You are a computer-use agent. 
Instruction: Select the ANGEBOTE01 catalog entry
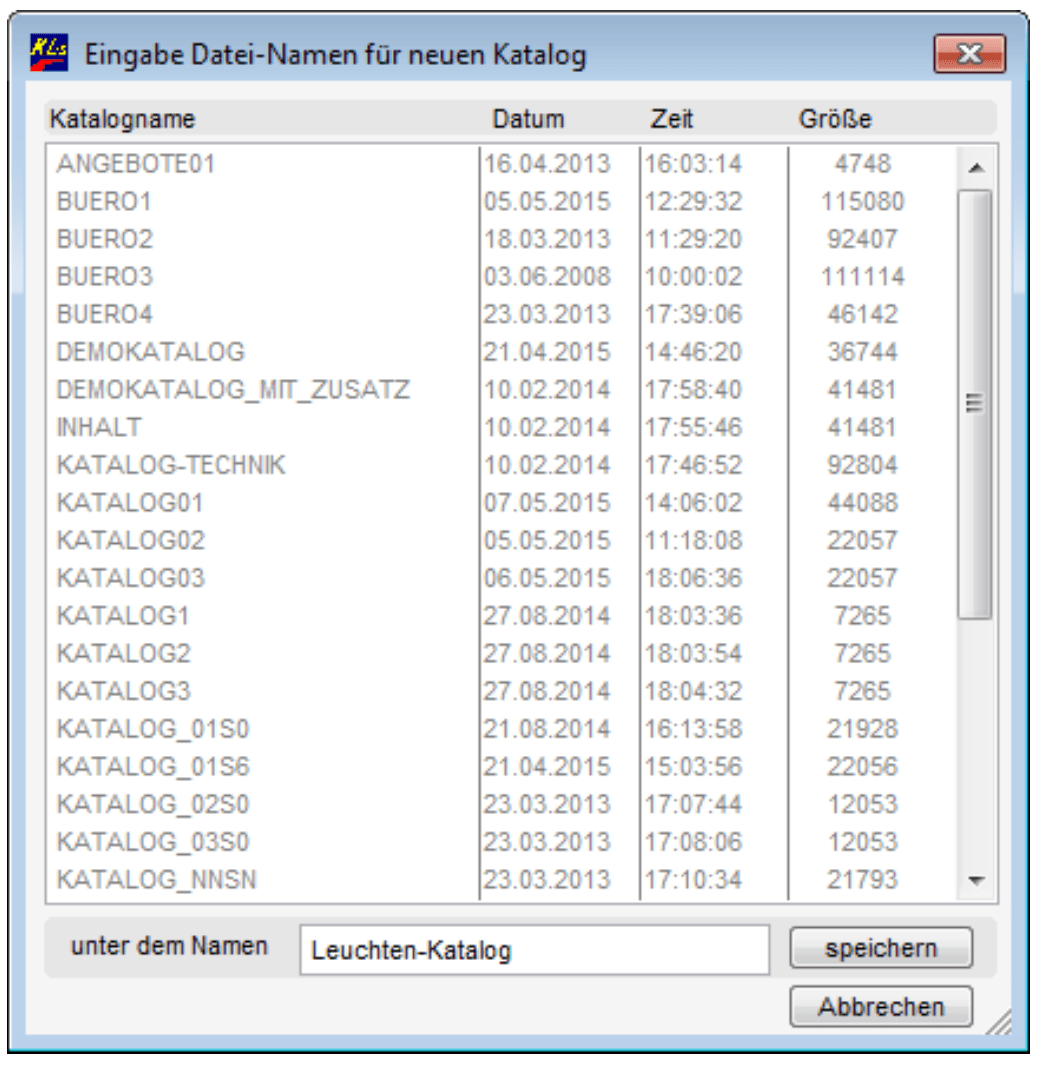pos(136,164)
